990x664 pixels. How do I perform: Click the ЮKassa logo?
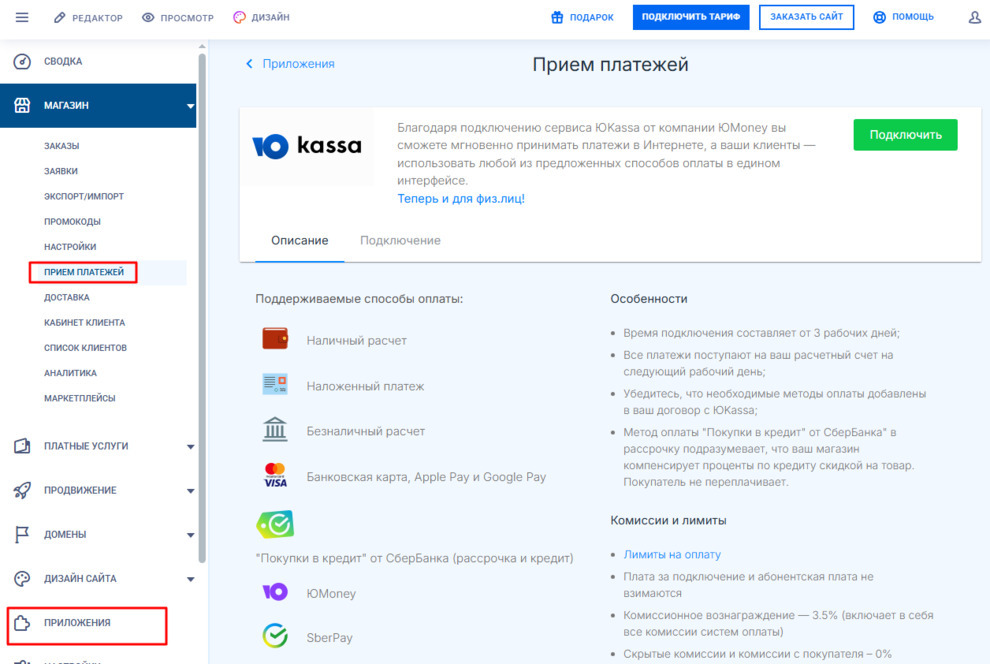pyautogui.click(x=307, y=146)
